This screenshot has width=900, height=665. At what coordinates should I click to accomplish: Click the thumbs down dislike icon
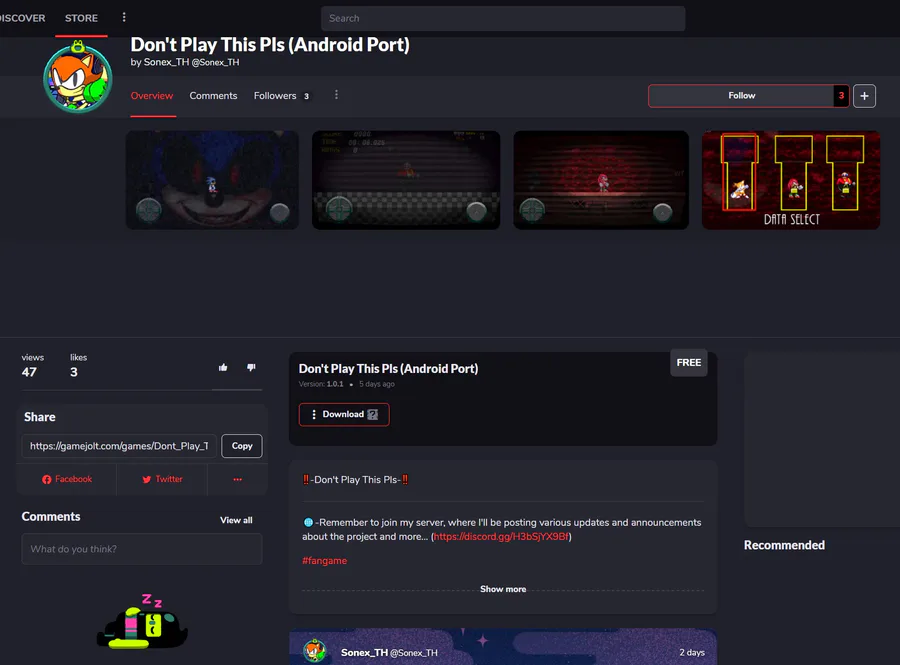point(251,367)
